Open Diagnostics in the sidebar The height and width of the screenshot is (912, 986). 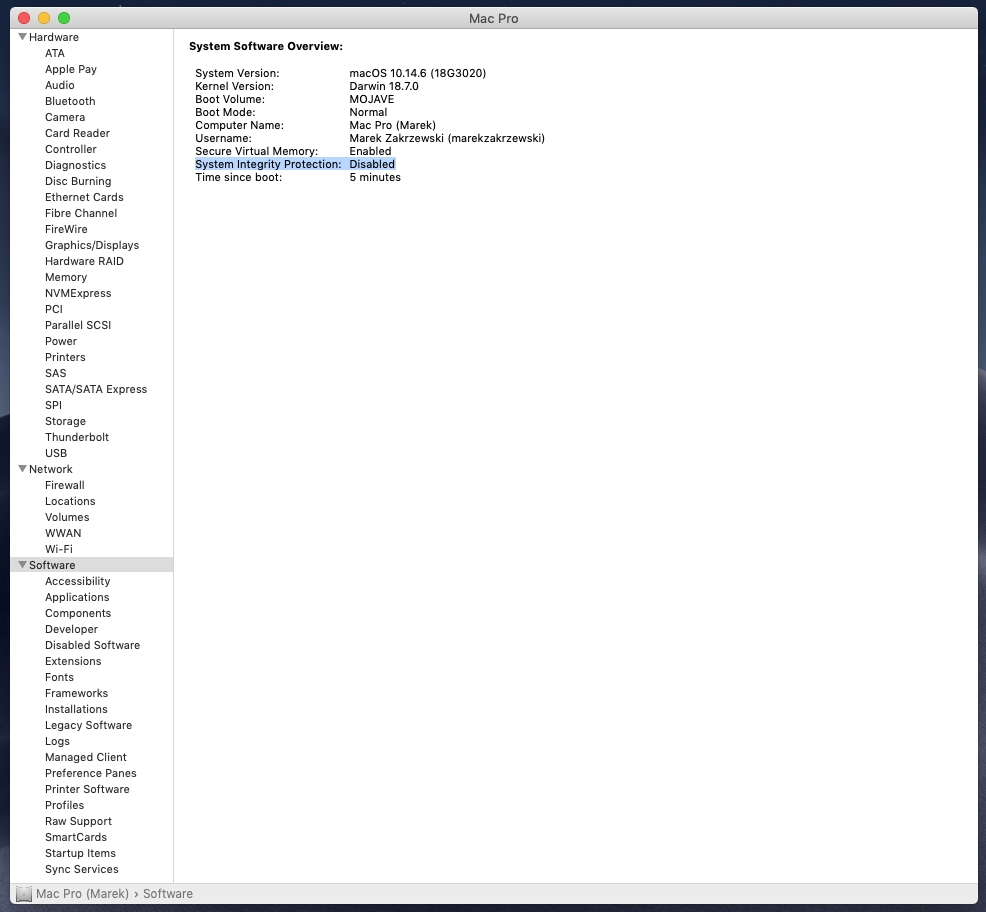coord(75,165)
